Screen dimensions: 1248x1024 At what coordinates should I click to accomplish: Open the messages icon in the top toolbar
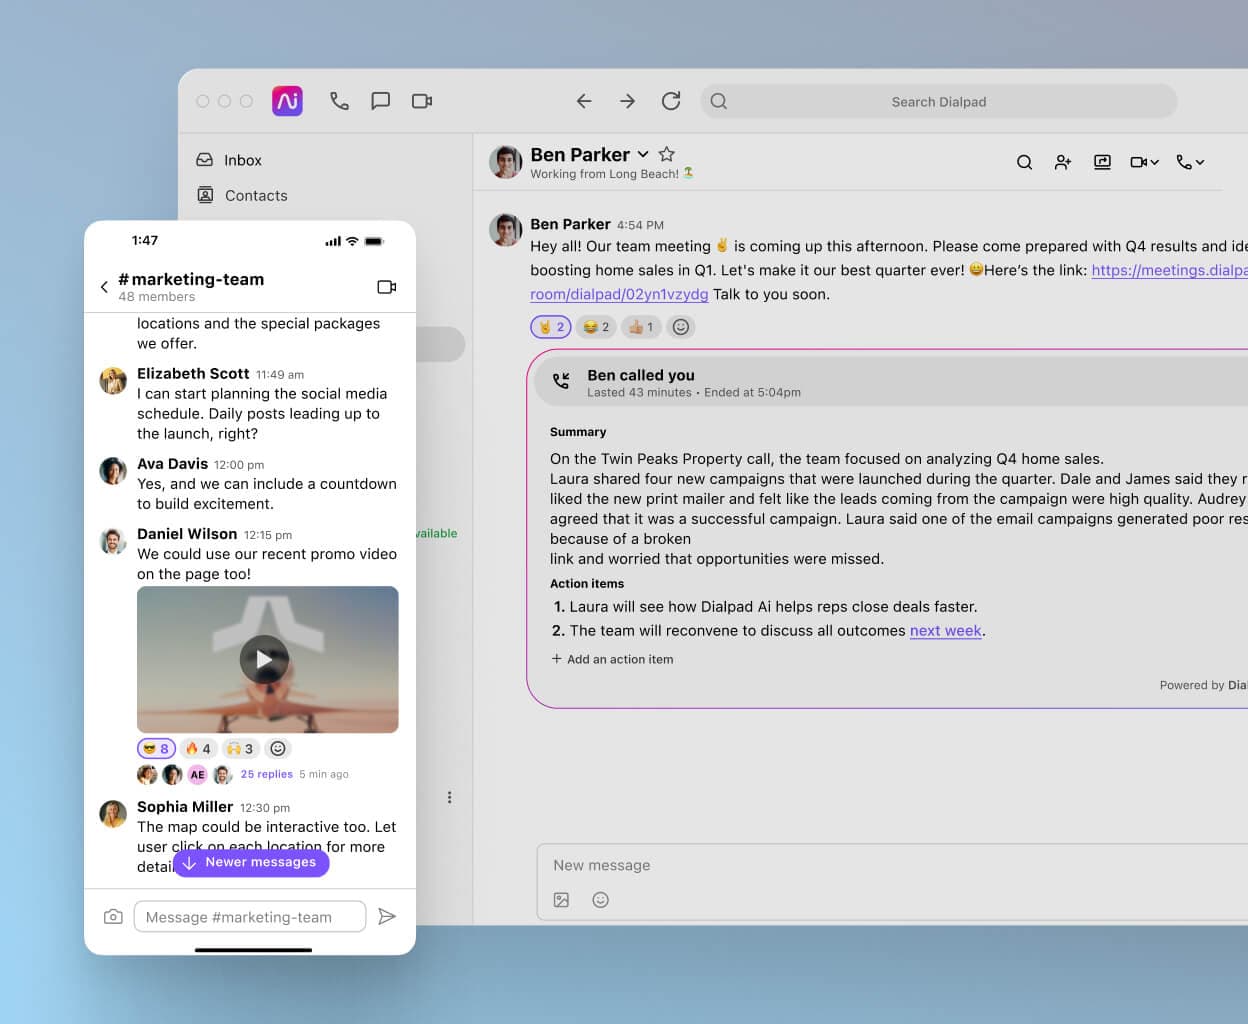coord(381,101)
